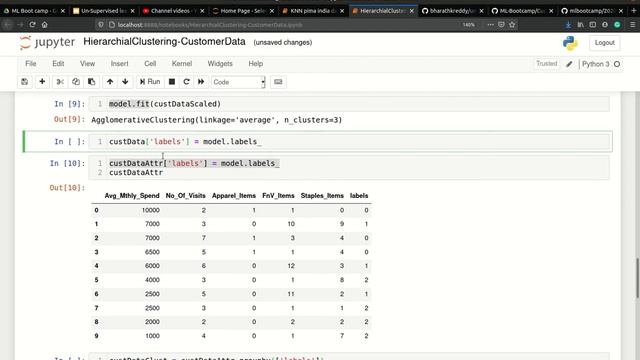The height and width of the screenshot is (360, 640).
Task: Click the Out[9] AgglomerativeClustering output text
Action: tap(217, 120)
